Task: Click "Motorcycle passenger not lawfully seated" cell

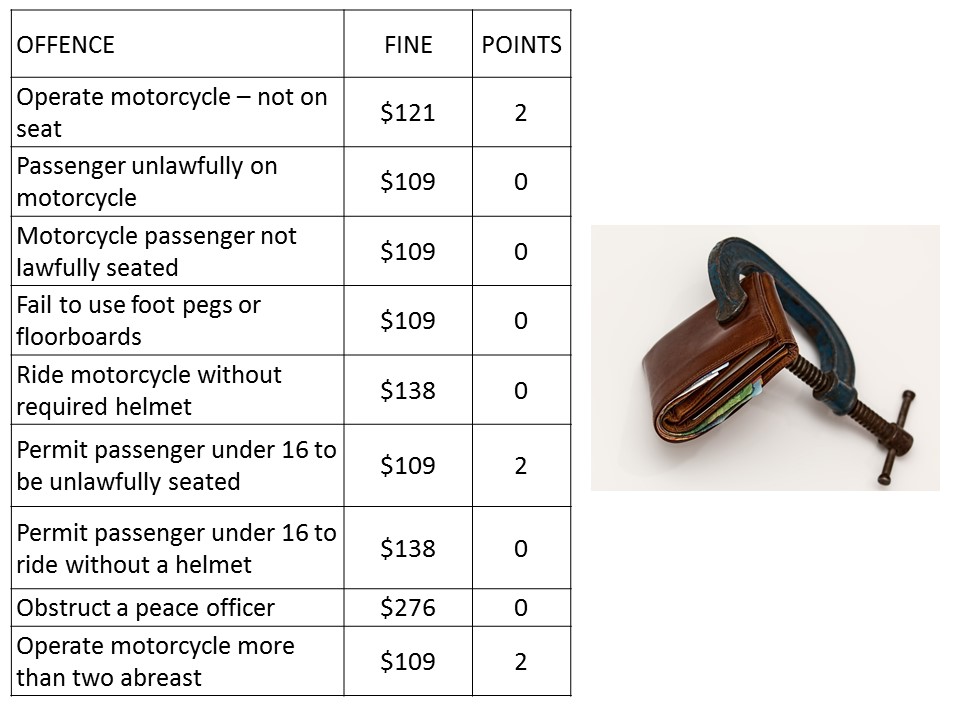Action: tap(157, 251)
